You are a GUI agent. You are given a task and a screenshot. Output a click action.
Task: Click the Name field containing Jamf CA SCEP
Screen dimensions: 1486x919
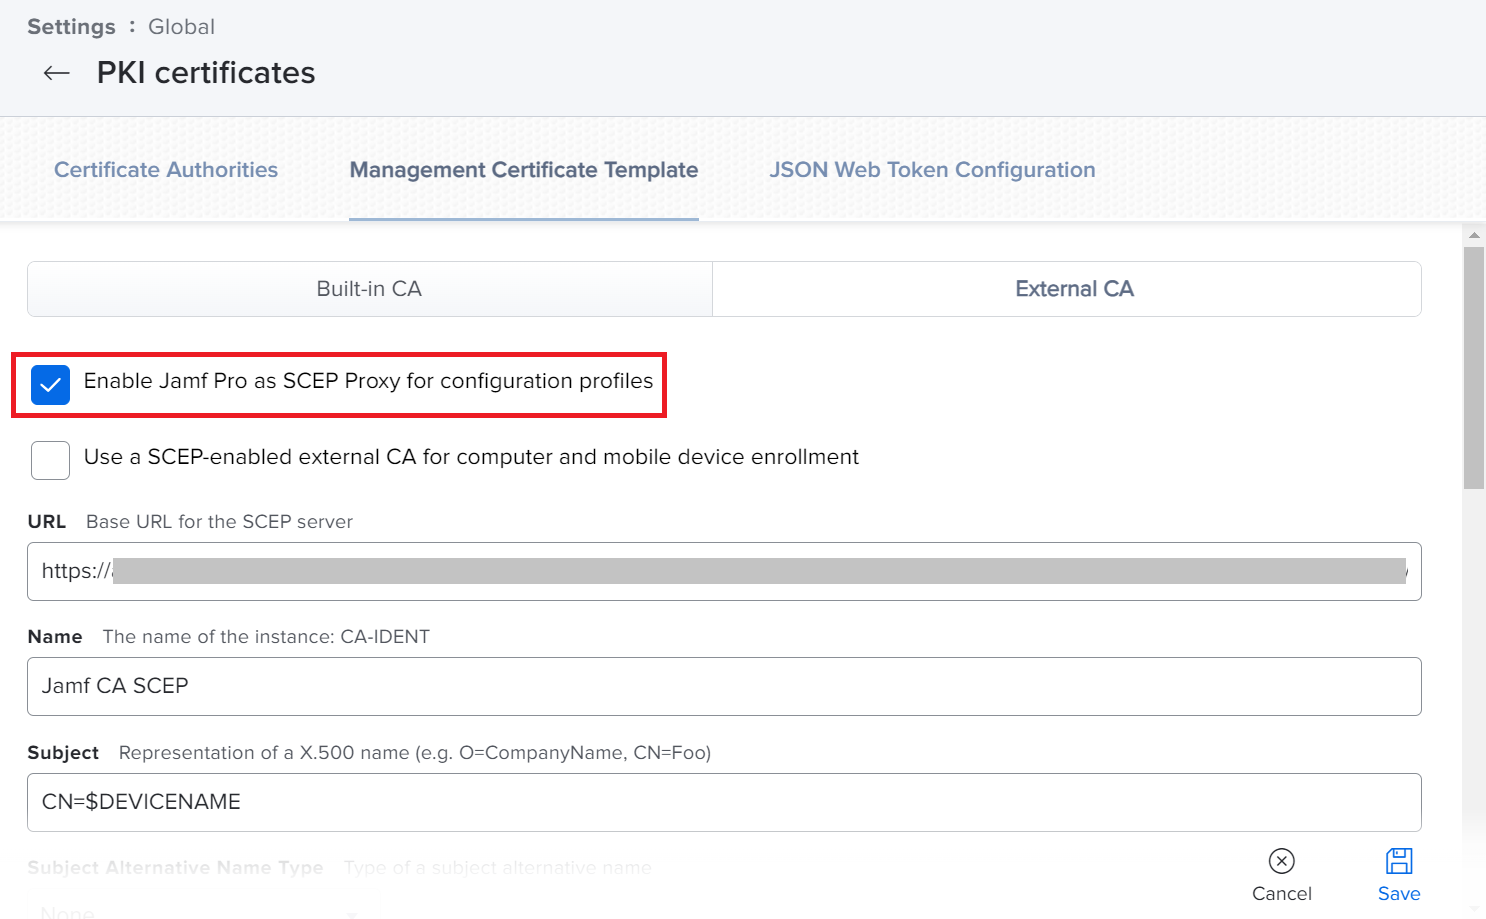[724, 686]
